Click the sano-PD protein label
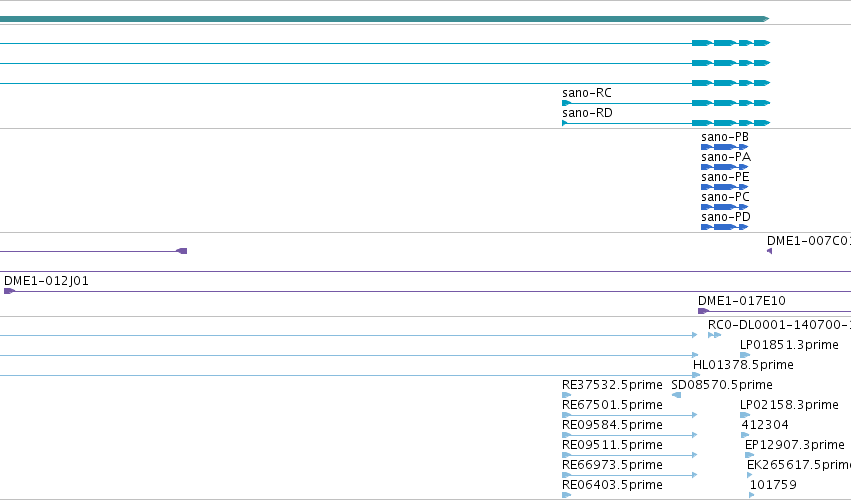The height and width of the screenshot is (500, 851). pyautogui.click(x=726, y=217)
